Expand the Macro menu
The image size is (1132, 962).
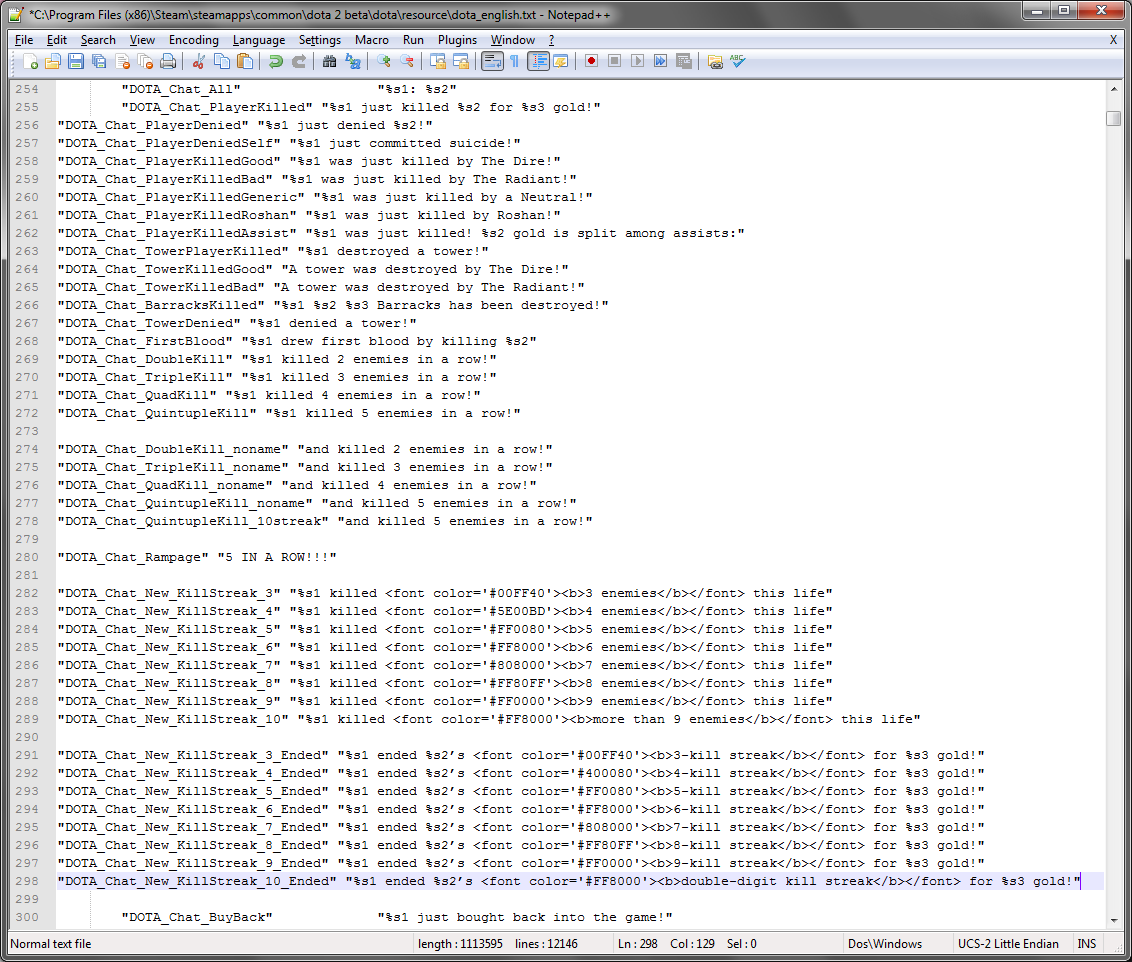[x=372, y=40]
